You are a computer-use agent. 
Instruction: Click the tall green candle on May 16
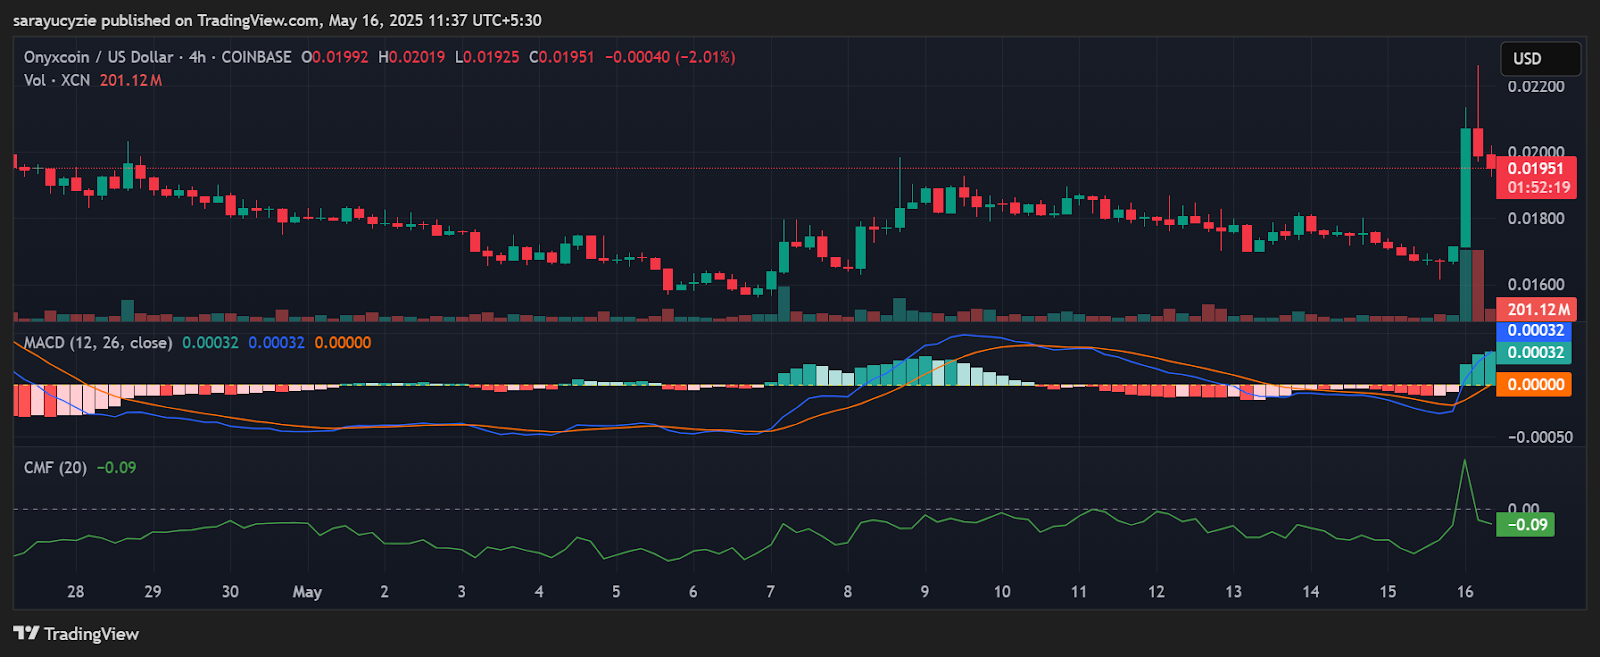pos(1465,188)
